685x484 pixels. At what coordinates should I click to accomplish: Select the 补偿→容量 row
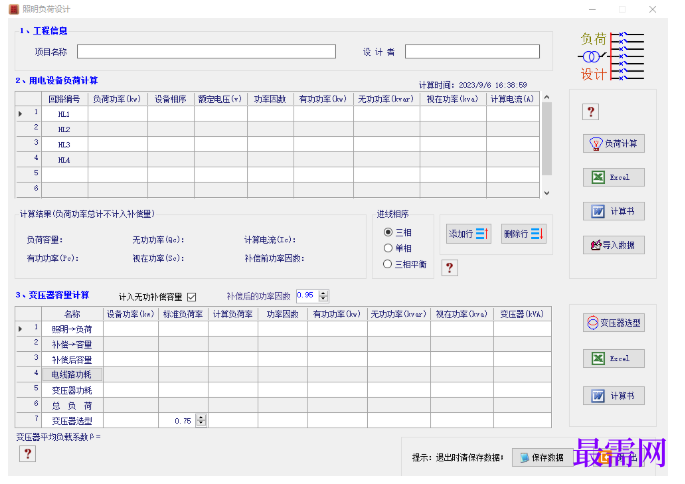pos(73,344)
